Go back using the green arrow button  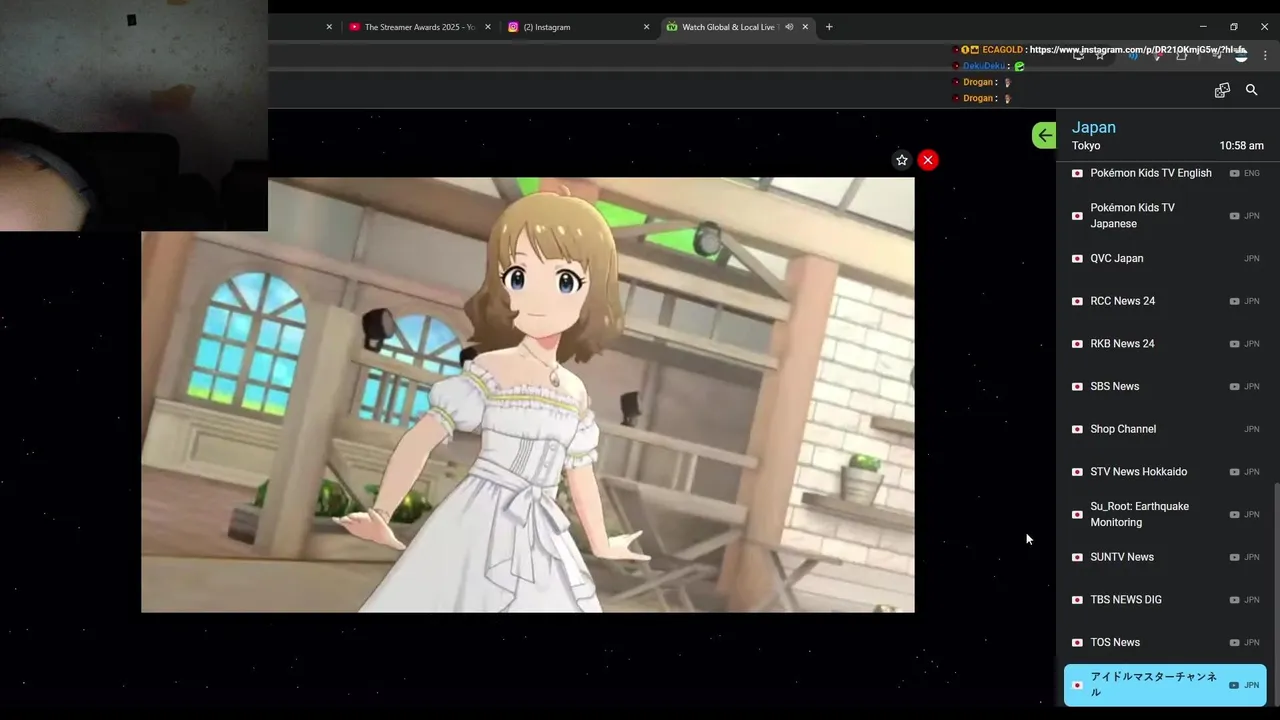(x=1044, y=135)
